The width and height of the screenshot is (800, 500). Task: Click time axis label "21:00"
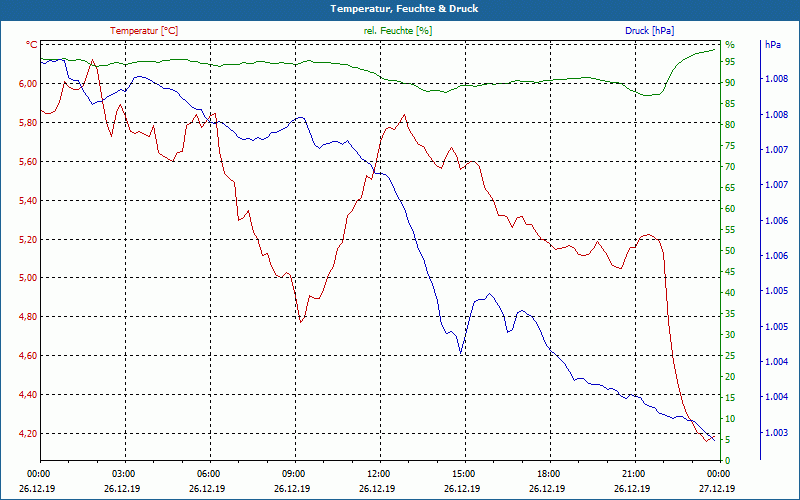click(x=633, y=474)
